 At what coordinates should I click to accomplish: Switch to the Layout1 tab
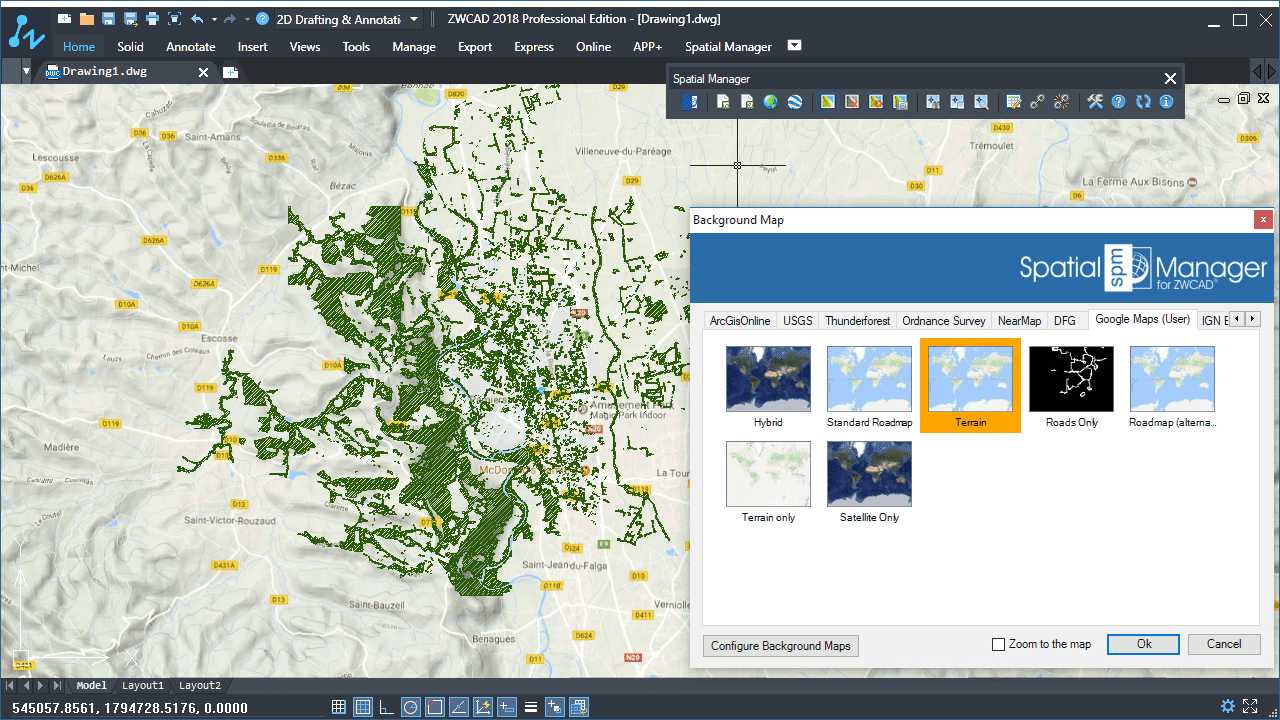[x=143, y=686]
